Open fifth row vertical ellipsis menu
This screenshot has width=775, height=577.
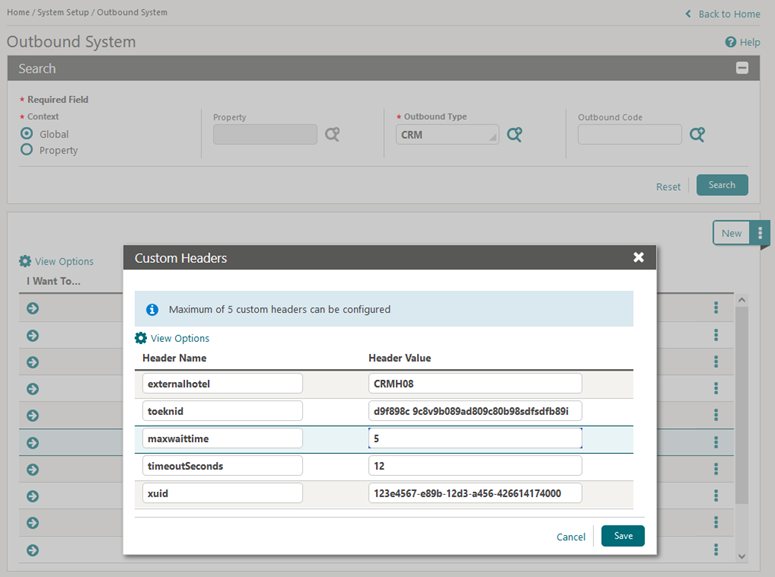tap(716, 415)
